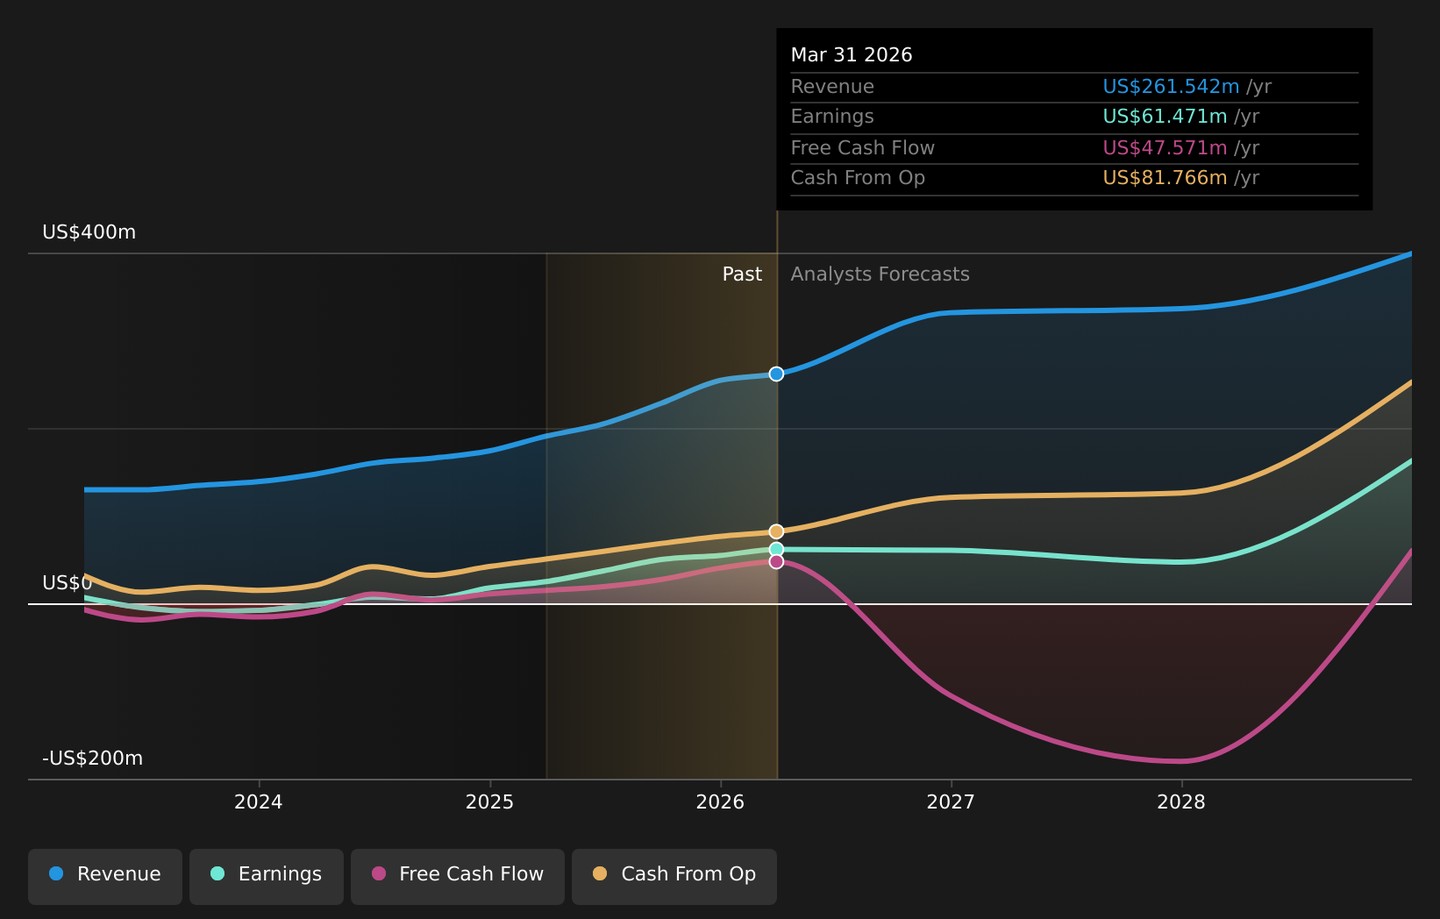Click the US$0 y-axis label
This screenshot has width=1440, height=919.
pyautogui.click(x=67, y=583)
